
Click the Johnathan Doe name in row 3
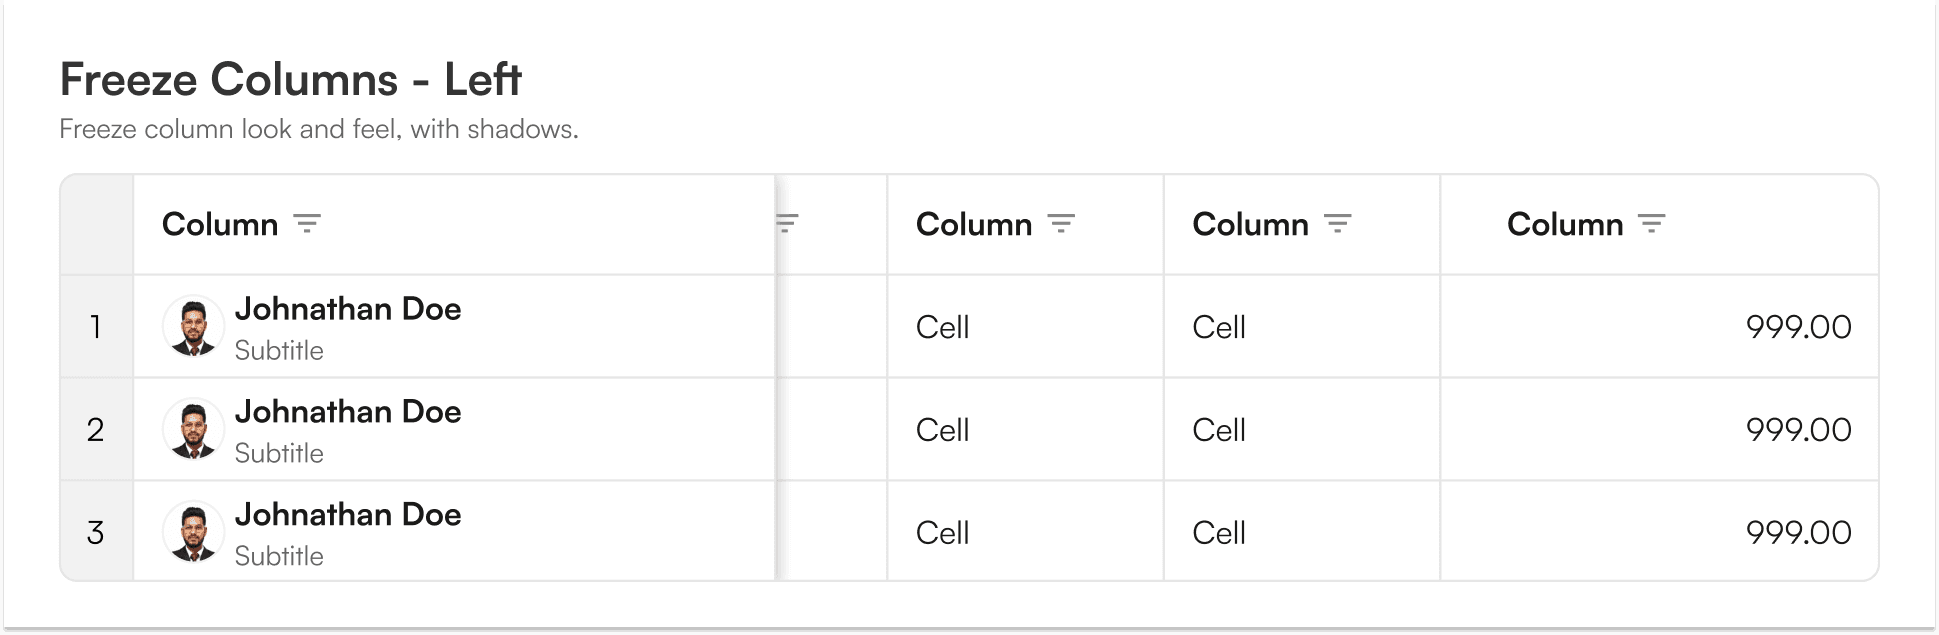[348, 515]
